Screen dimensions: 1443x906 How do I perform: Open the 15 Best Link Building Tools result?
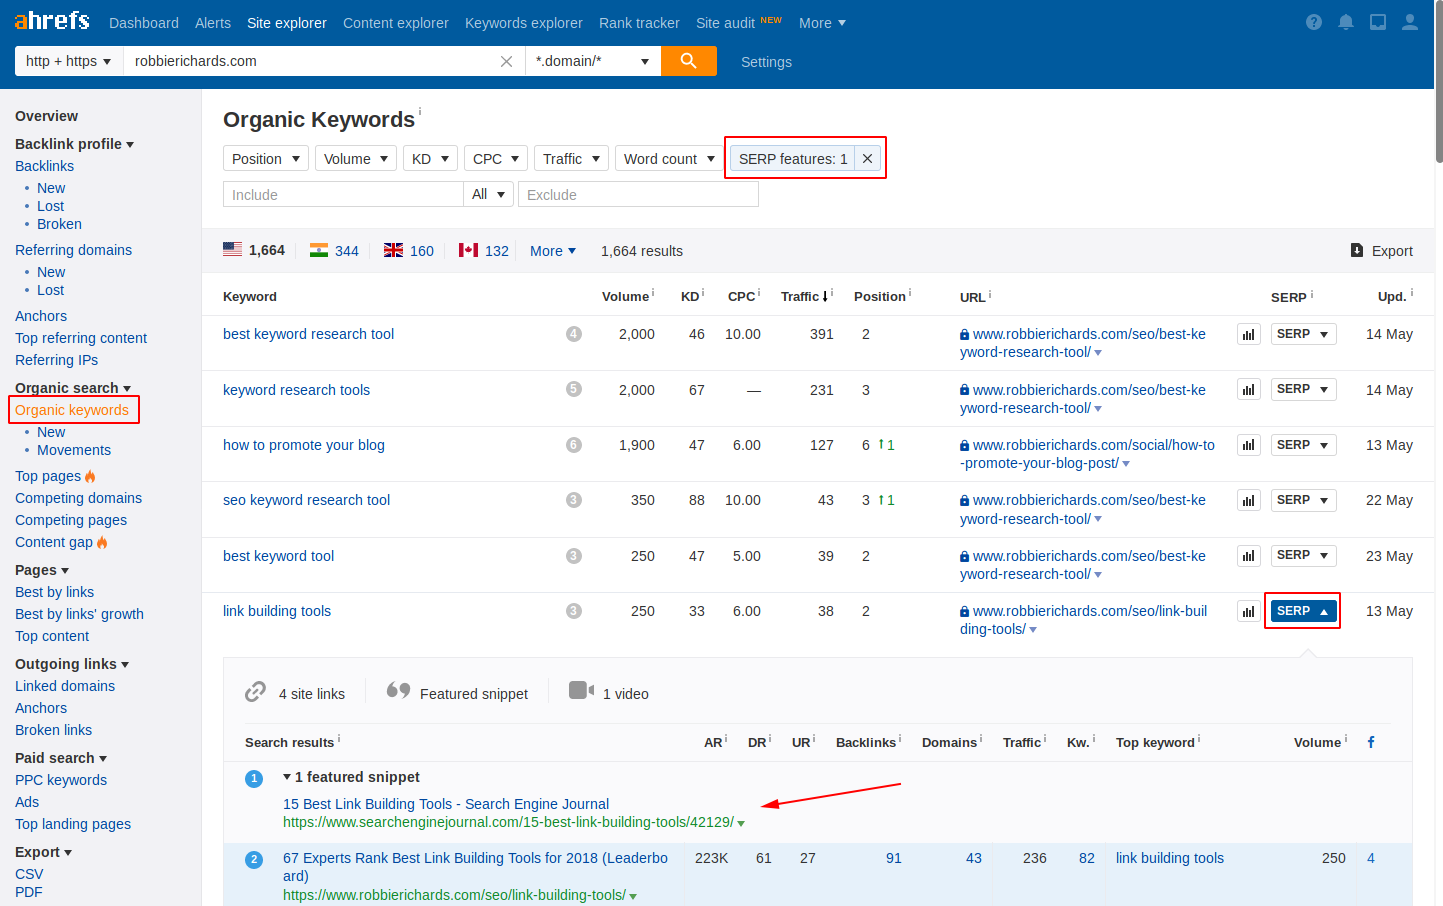tap(446, 804)
